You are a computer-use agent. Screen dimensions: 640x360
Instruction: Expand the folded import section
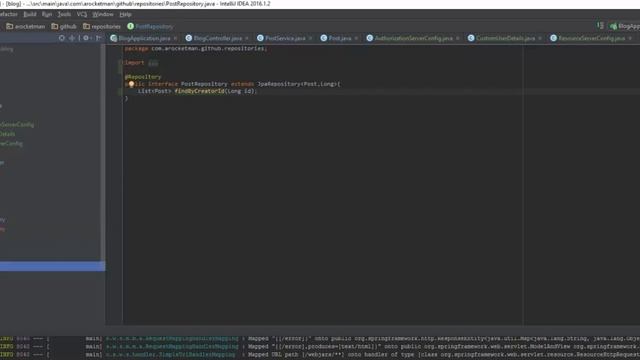pyautogui.click(x=153, y=63)
